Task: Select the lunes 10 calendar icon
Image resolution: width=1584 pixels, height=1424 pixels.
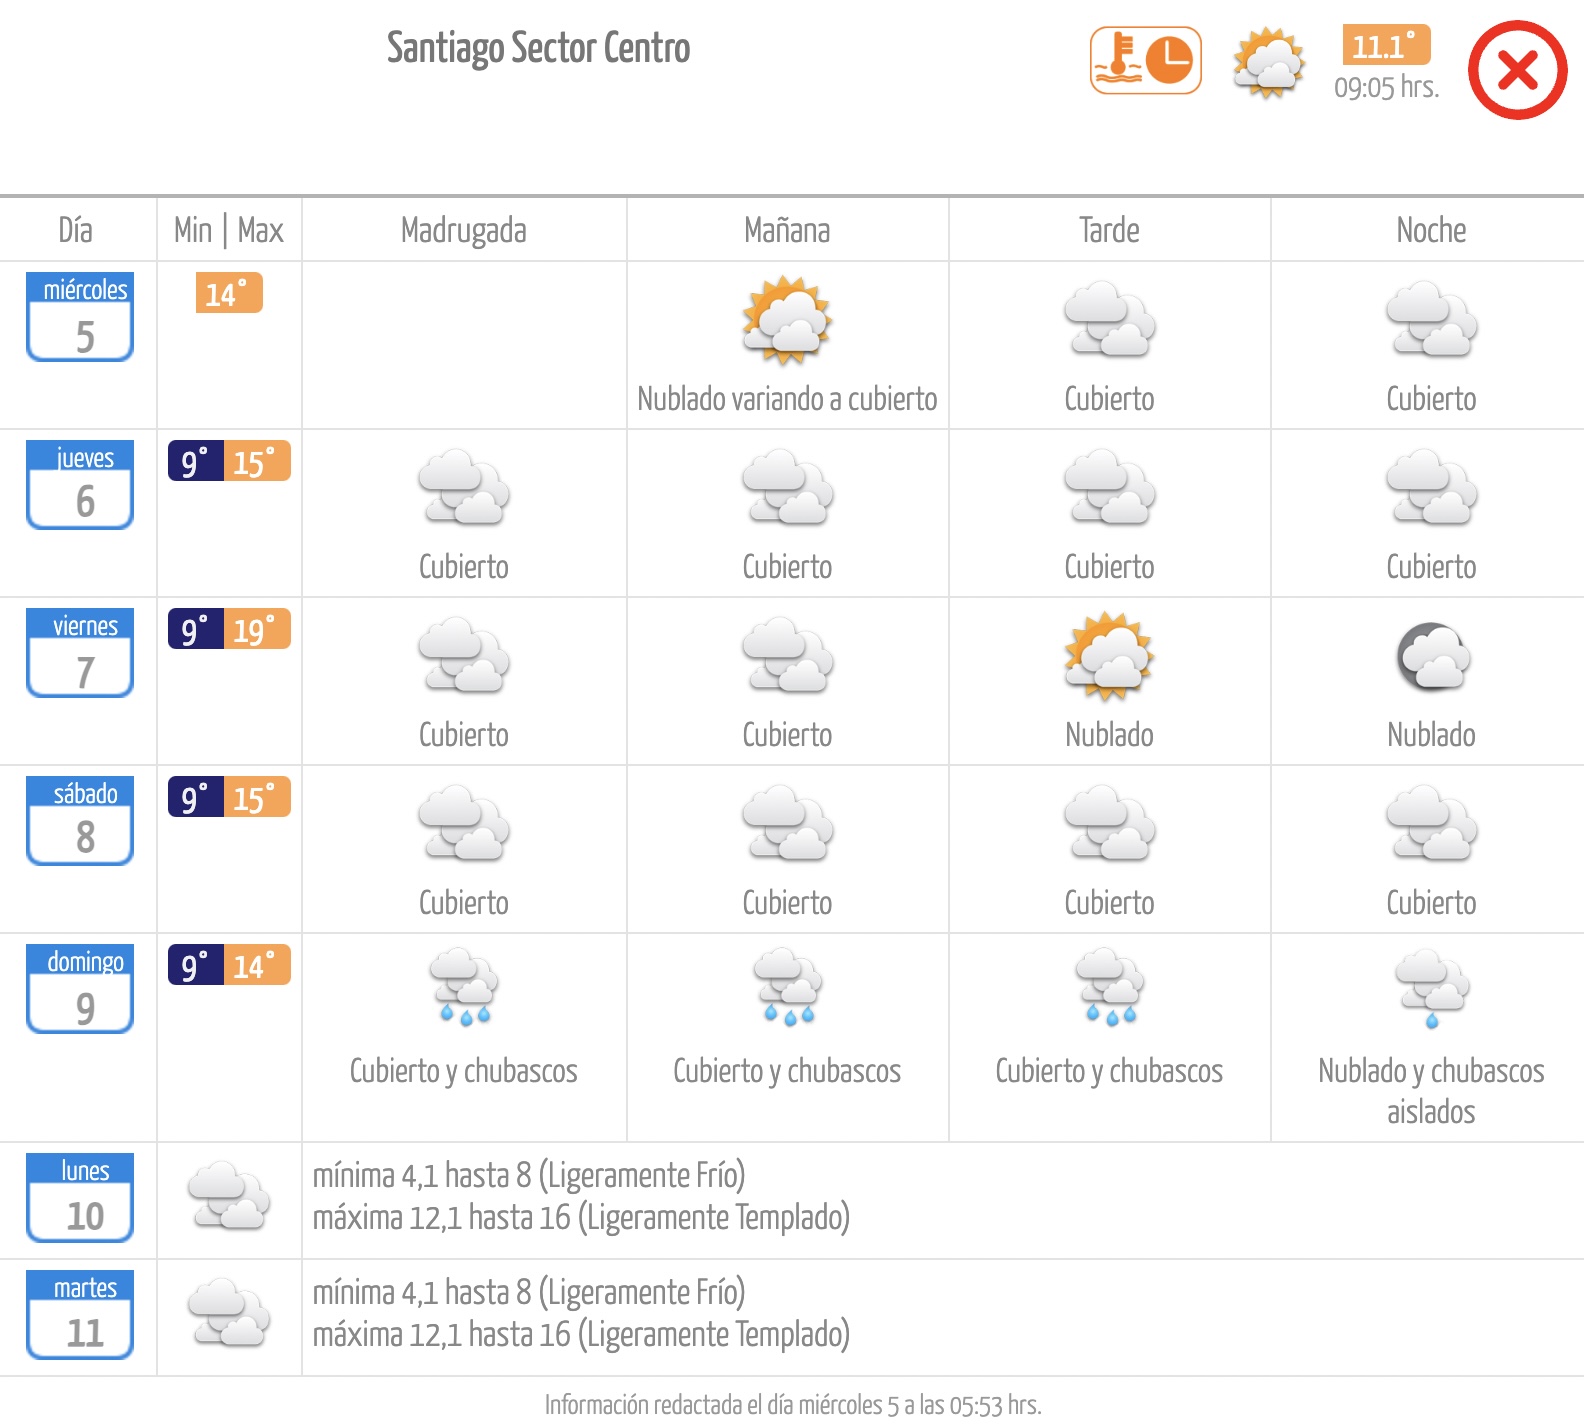Action: (x=80, y=1198)
